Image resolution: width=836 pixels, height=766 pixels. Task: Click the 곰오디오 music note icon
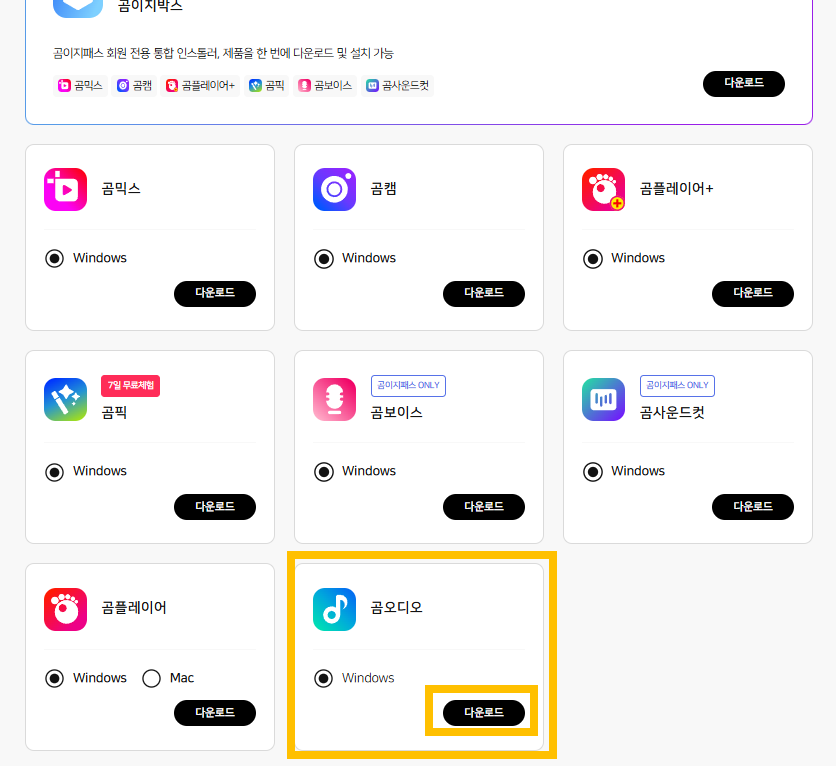tap(334, 609)
